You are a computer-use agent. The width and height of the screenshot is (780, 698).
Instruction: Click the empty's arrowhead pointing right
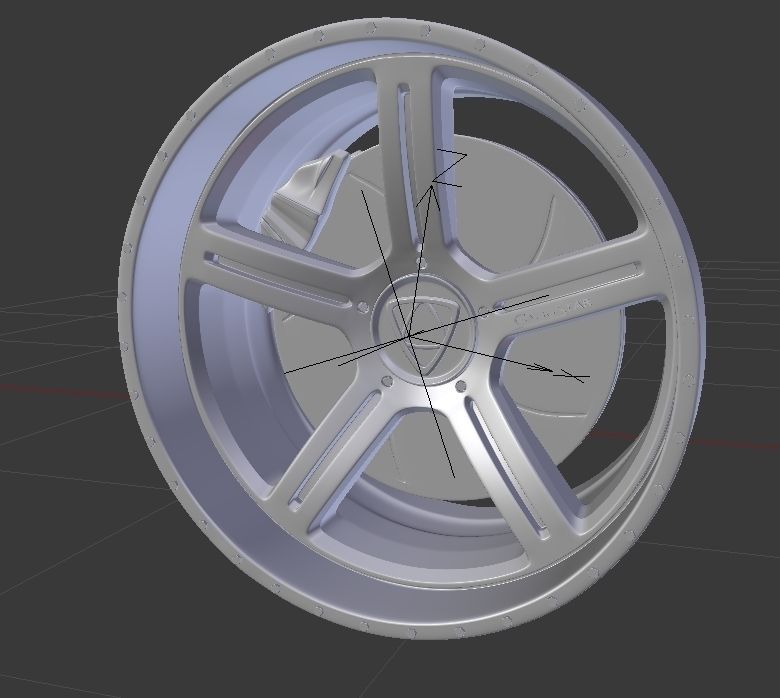point(545,369)
